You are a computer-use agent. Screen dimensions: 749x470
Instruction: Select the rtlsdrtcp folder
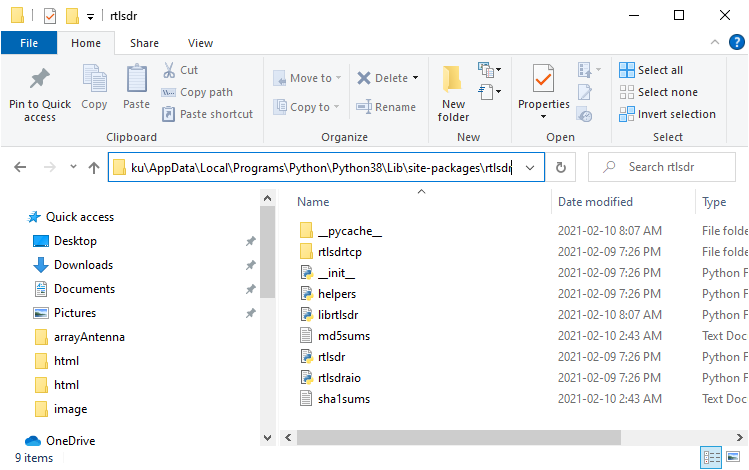pos(340,252)
